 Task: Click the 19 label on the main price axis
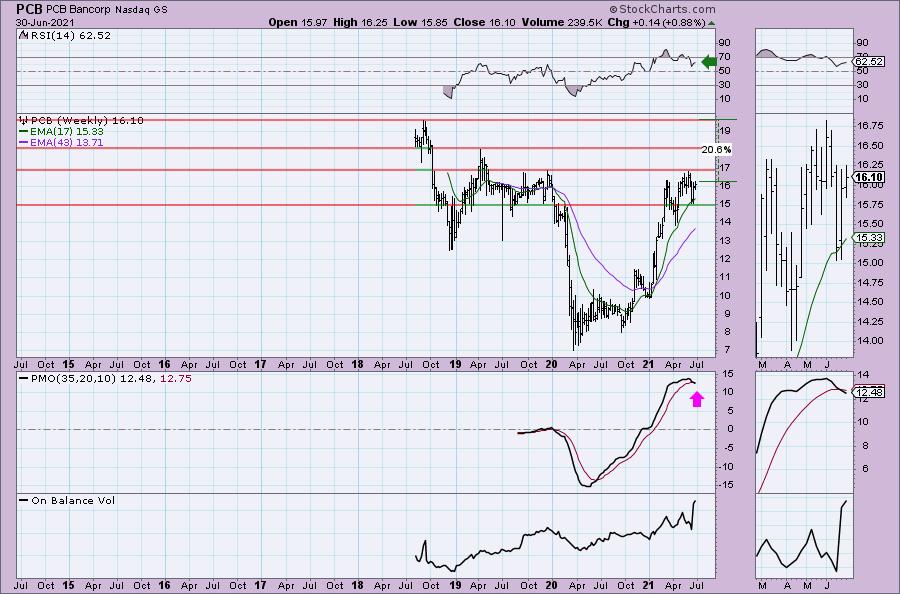pos(724,131)
